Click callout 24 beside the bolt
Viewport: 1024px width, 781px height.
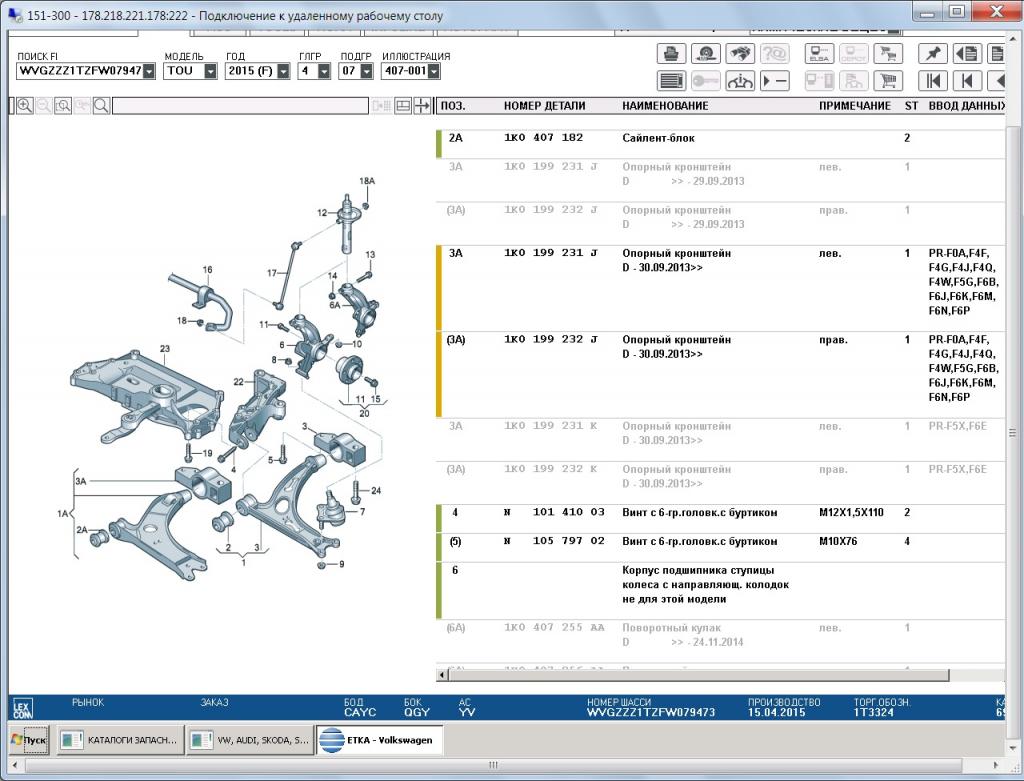(x=376, y=490)
